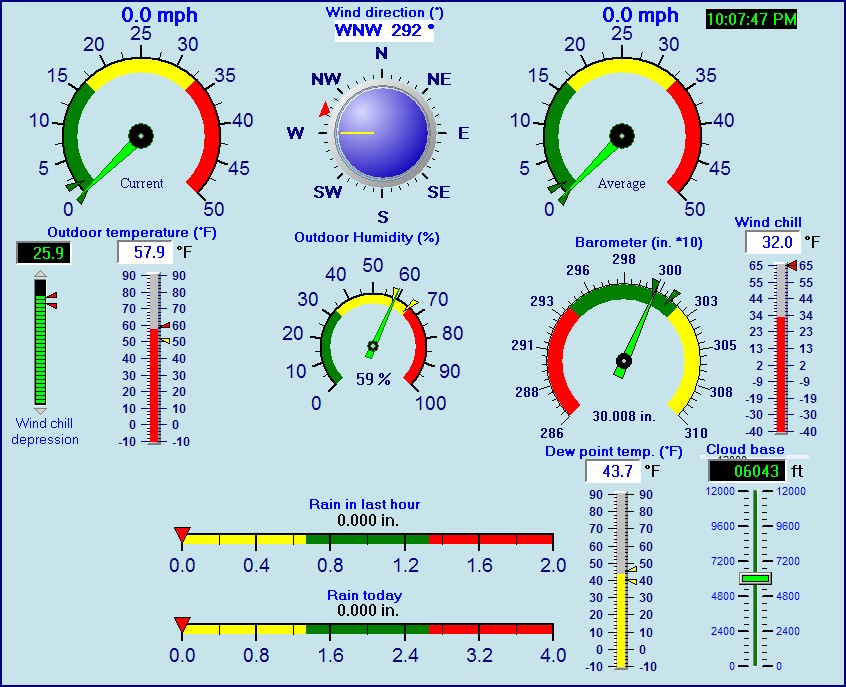
Task: Click the yellow dew point thermometer column
Action: point(620,620)
